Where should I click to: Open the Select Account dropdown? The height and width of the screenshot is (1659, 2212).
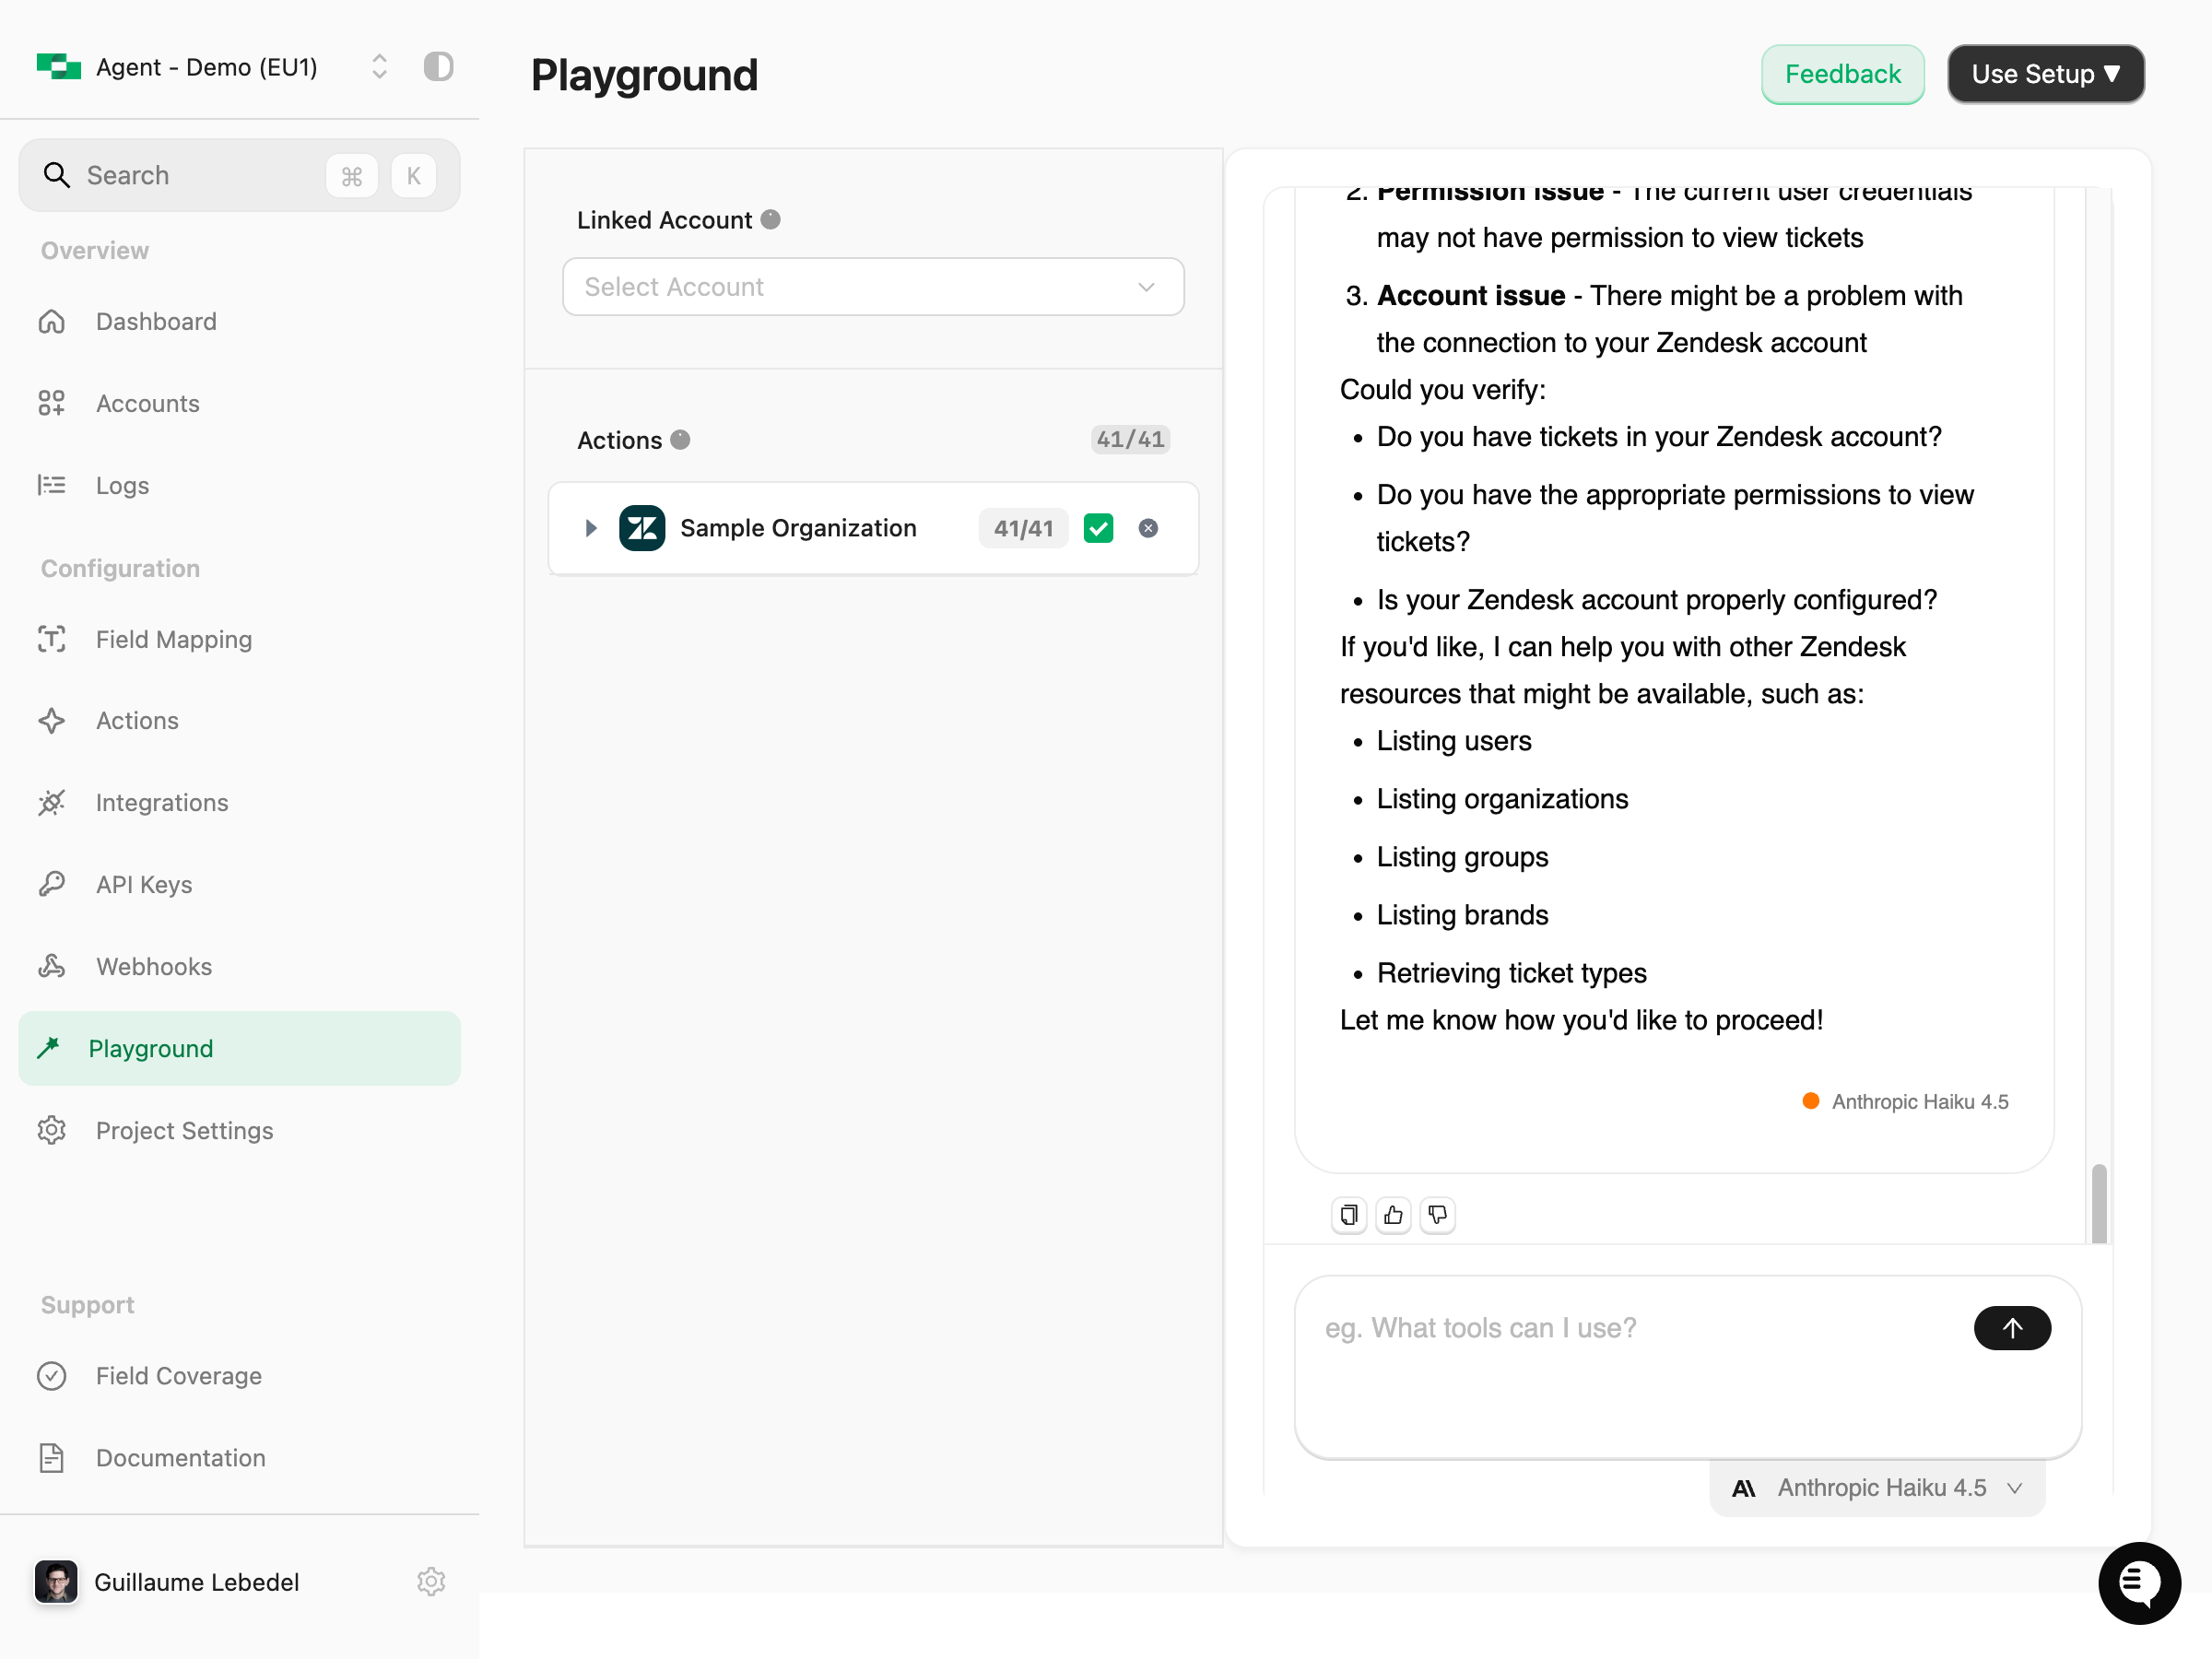click(x=872, y=286)
